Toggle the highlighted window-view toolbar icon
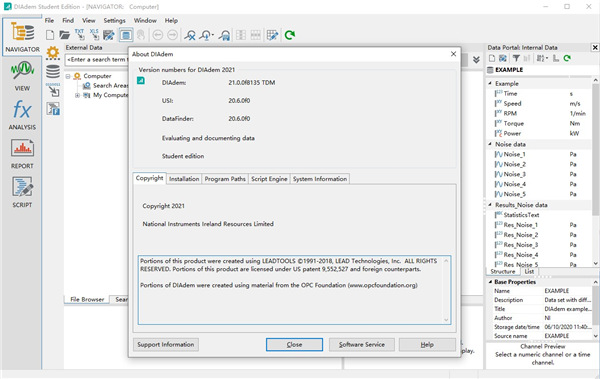The width and height of the screenshot is (600, 379). 126,35
